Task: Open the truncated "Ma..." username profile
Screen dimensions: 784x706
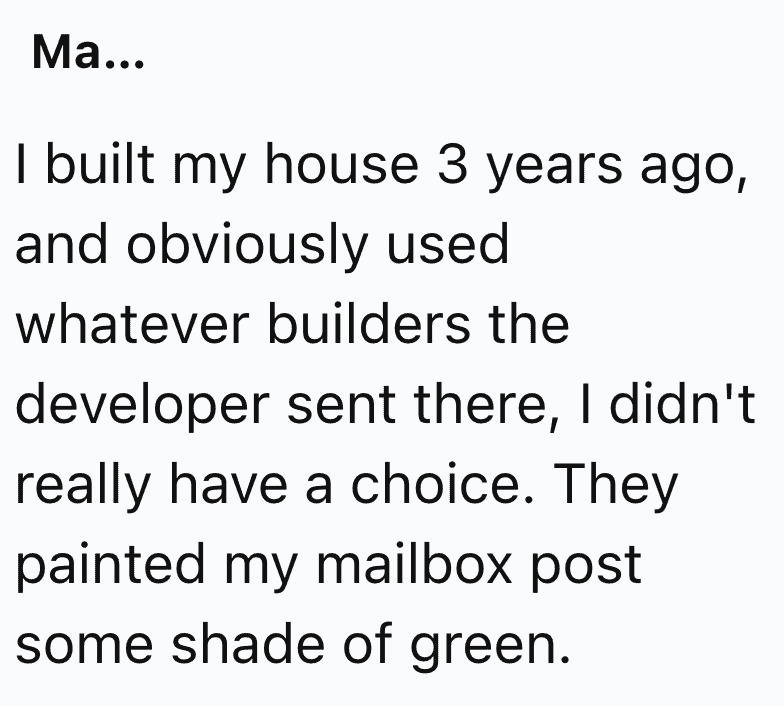Action: [x=88, y=52]
